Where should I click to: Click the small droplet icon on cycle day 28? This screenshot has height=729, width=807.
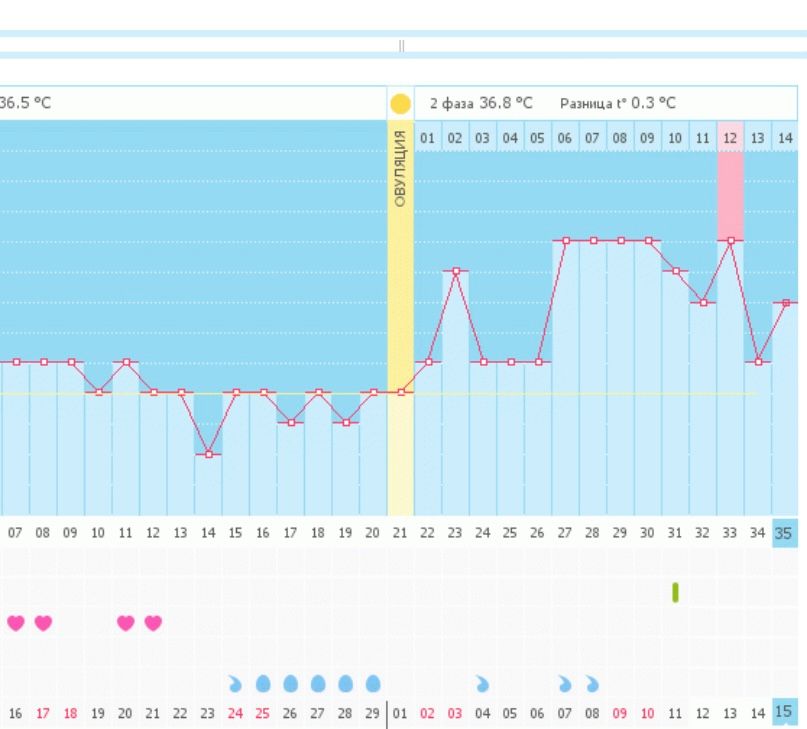click(592, 683)
